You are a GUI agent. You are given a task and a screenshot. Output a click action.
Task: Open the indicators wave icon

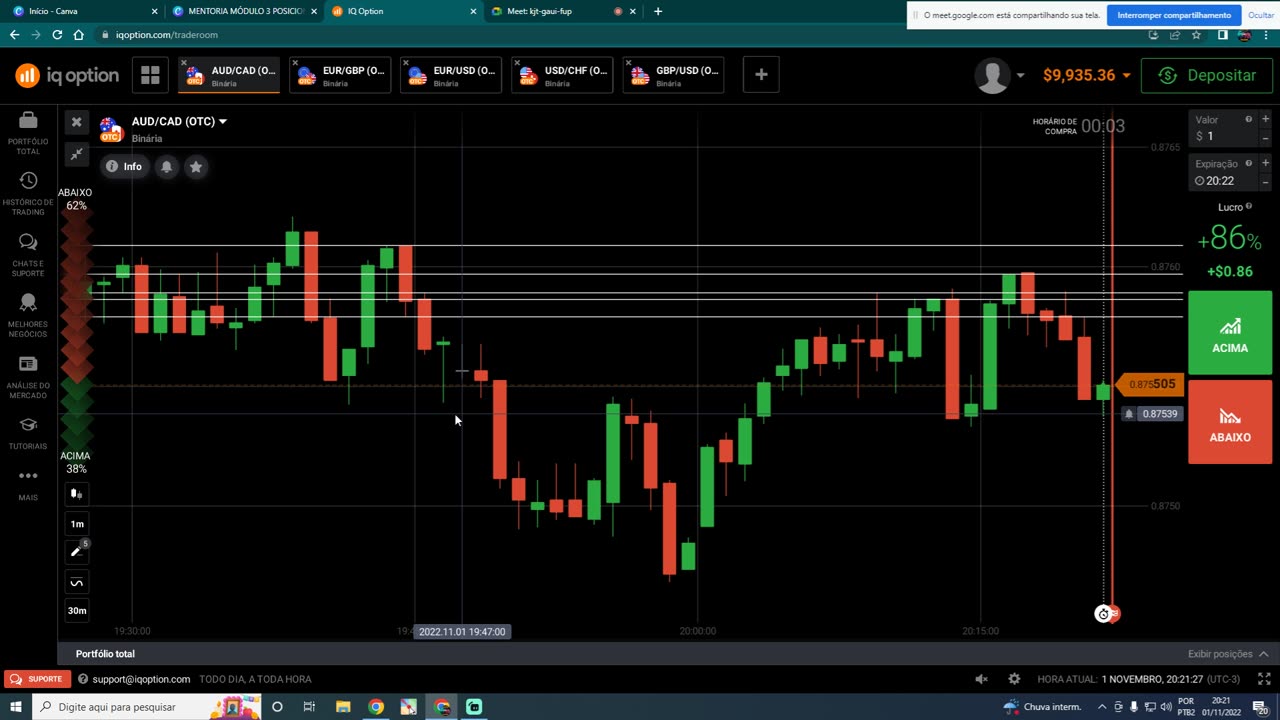77,582
